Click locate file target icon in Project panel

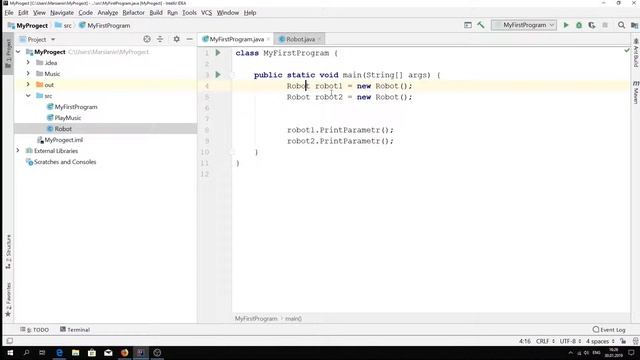(147, 39)
